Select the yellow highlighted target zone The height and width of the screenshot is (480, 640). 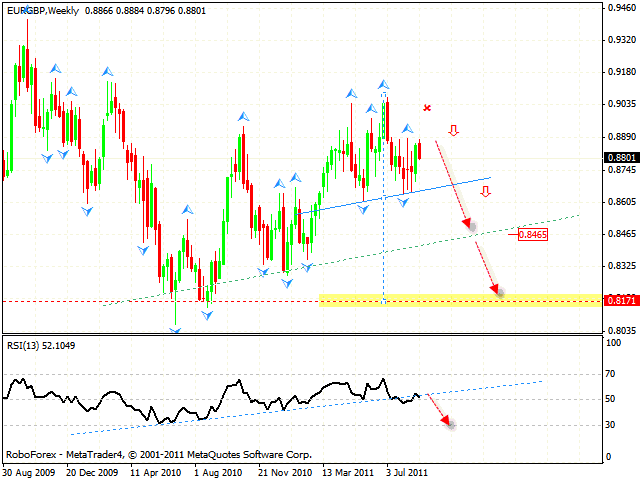point(460,300)
